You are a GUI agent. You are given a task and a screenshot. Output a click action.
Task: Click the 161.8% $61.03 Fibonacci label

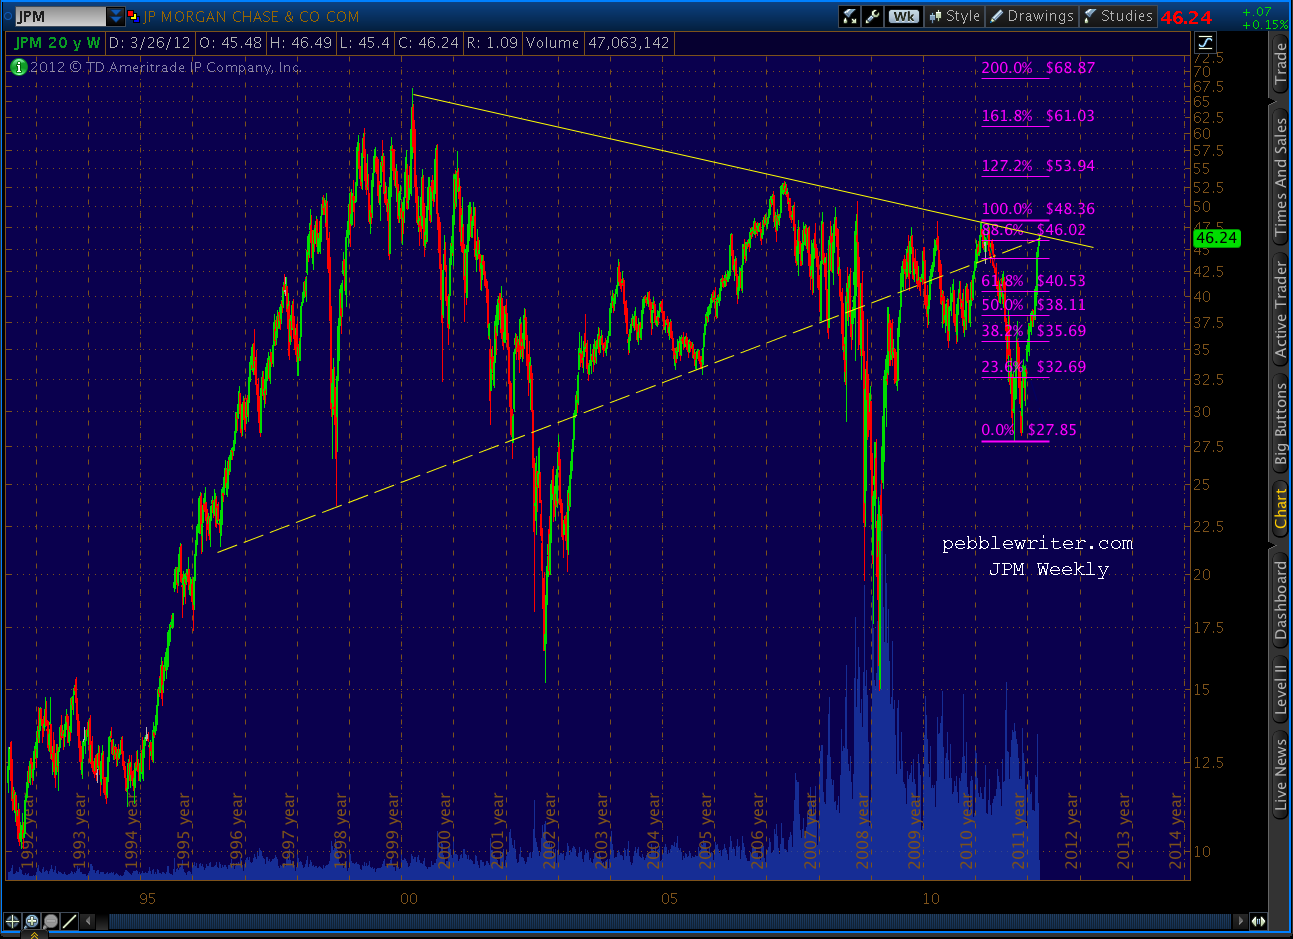1038,116
